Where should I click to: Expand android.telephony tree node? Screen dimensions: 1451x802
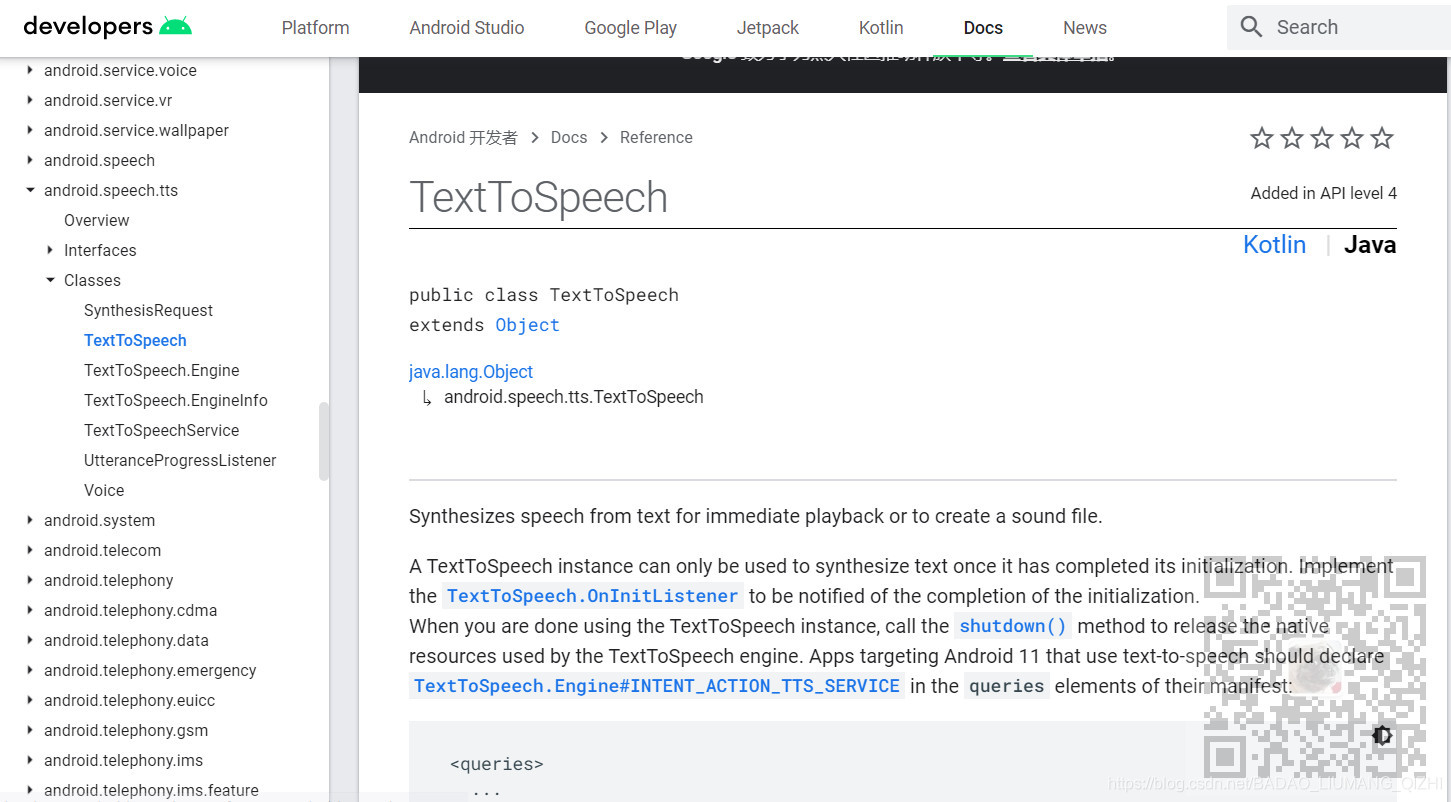(30, 580)
